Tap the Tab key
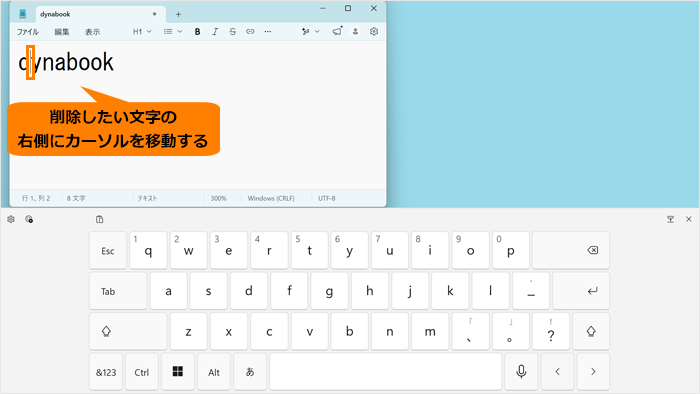Image resolution: width=700 pixels, height=394 pixels. point(118,291)
